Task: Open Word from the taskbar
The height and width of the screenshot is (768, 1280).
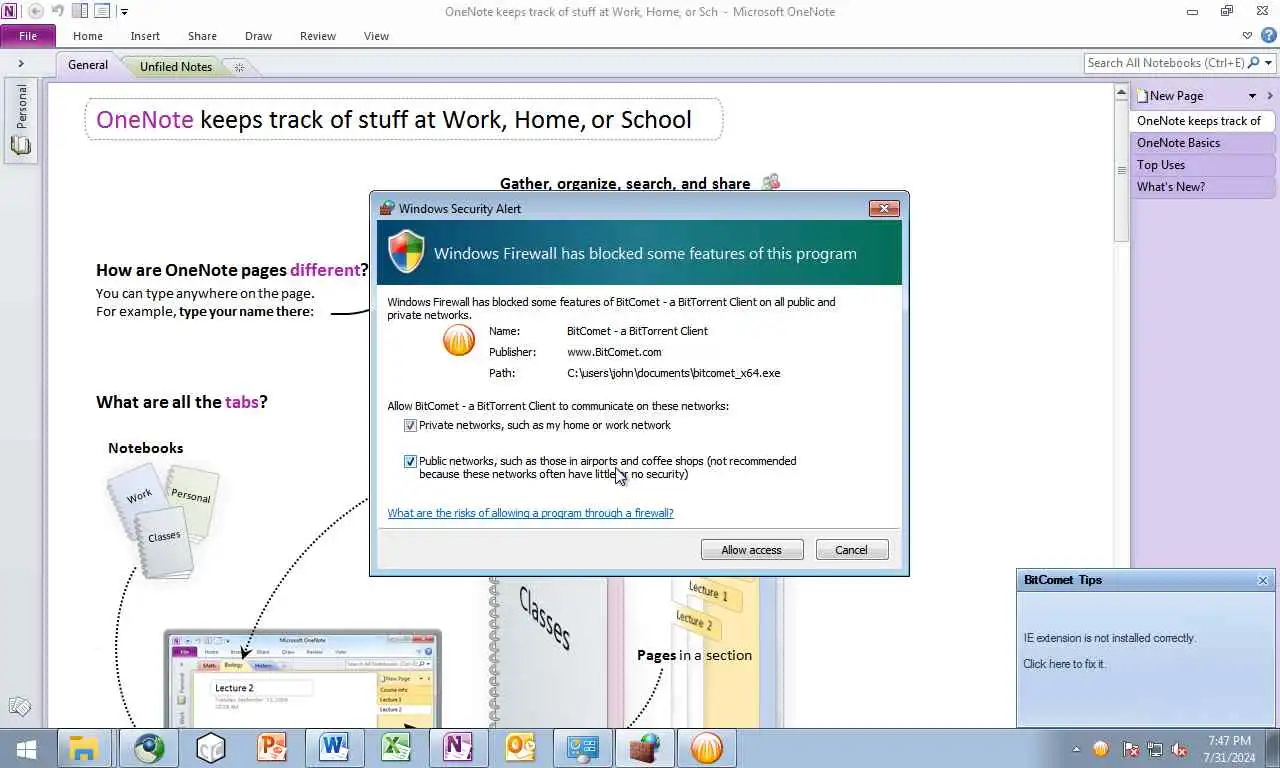Action: click(x=334, y=748)
